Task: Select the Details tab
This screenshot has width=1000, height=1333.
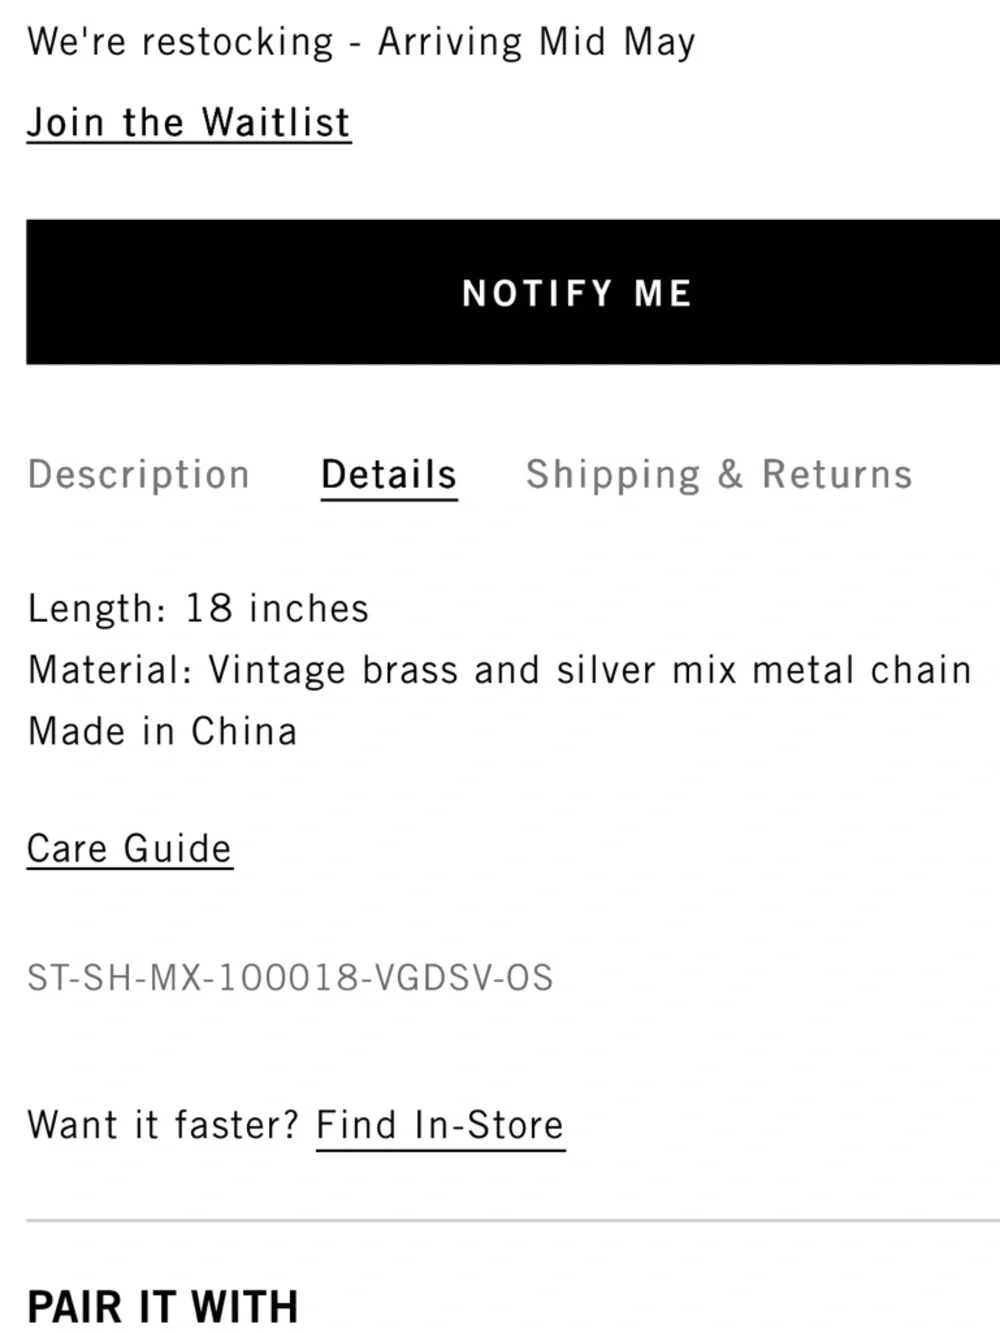Action: click(389, 474)
